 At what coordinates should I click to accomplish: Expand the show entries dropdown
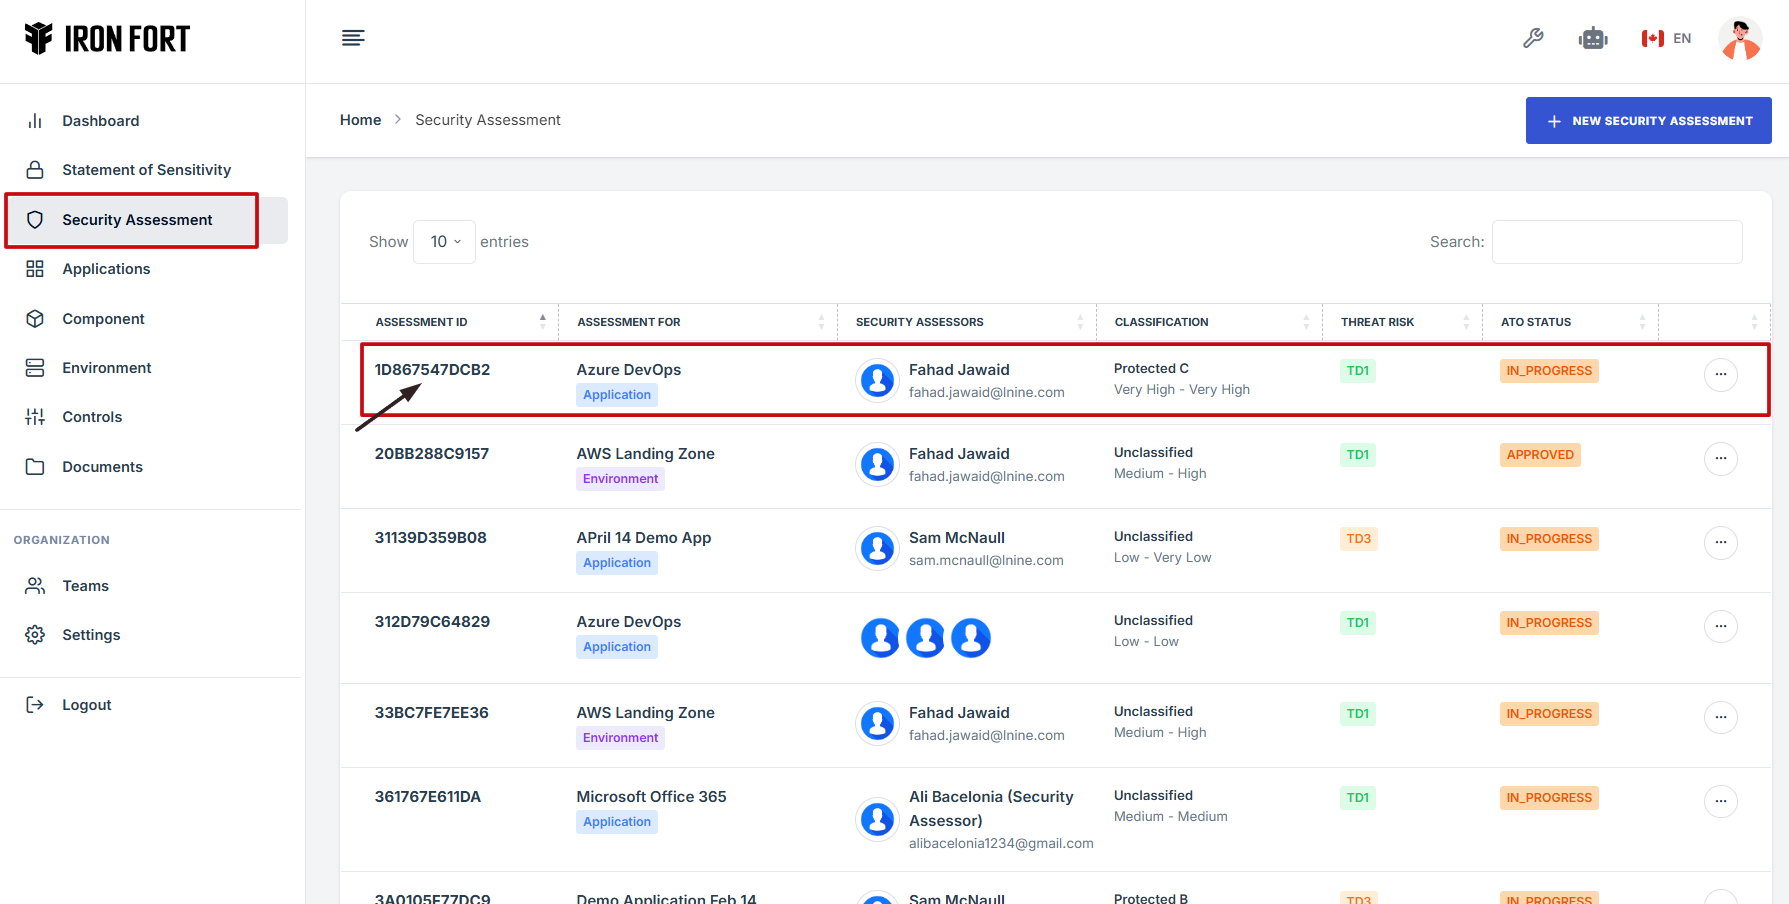445,242
